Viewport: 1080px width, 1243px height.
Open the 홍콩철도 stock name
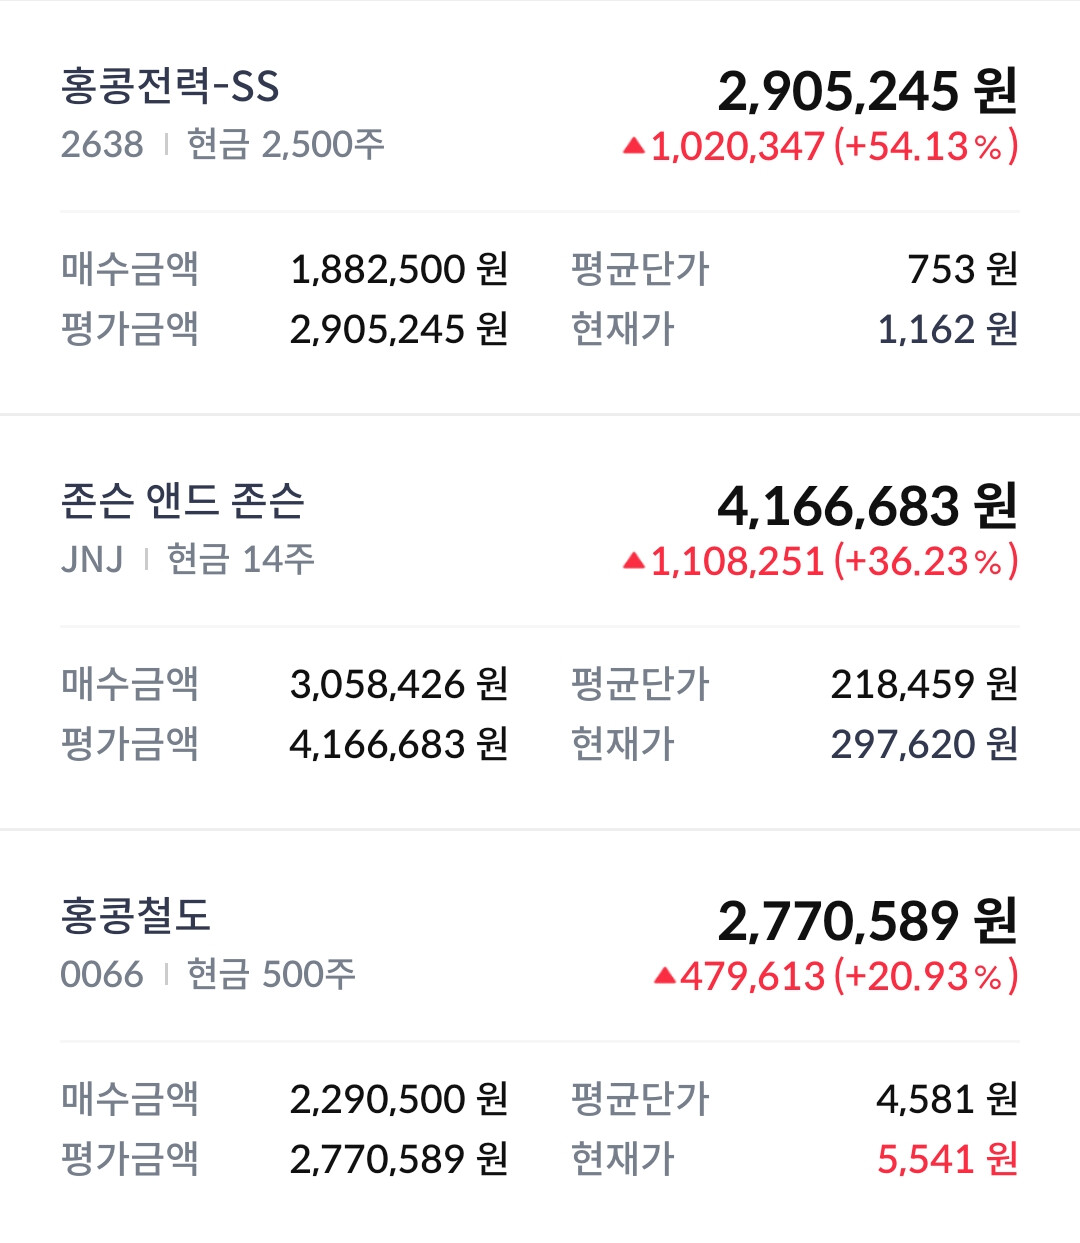click(x=136, y=916)
